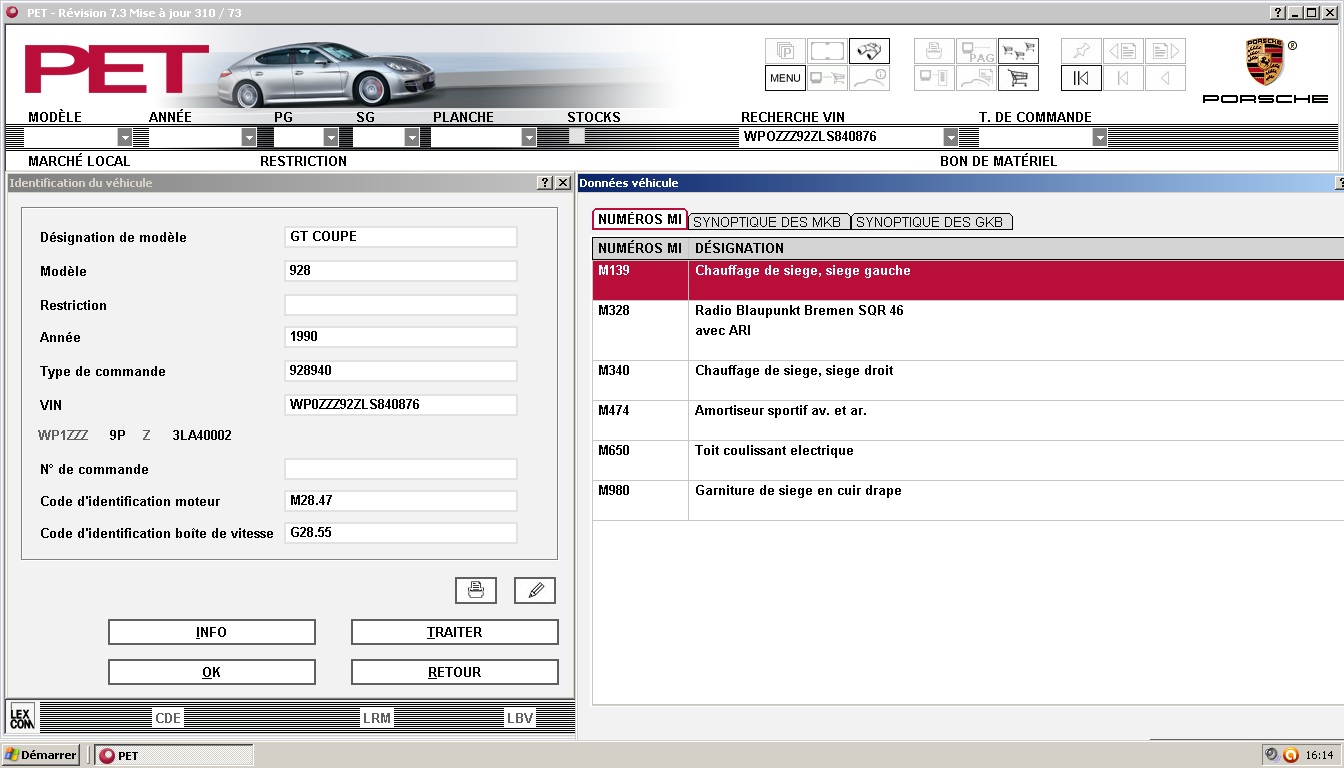Image resolution: width=1344 pixels, height=768 pixels.
Task: Click help icon on Identification du véhicule
Action: [x=545, y=183]
